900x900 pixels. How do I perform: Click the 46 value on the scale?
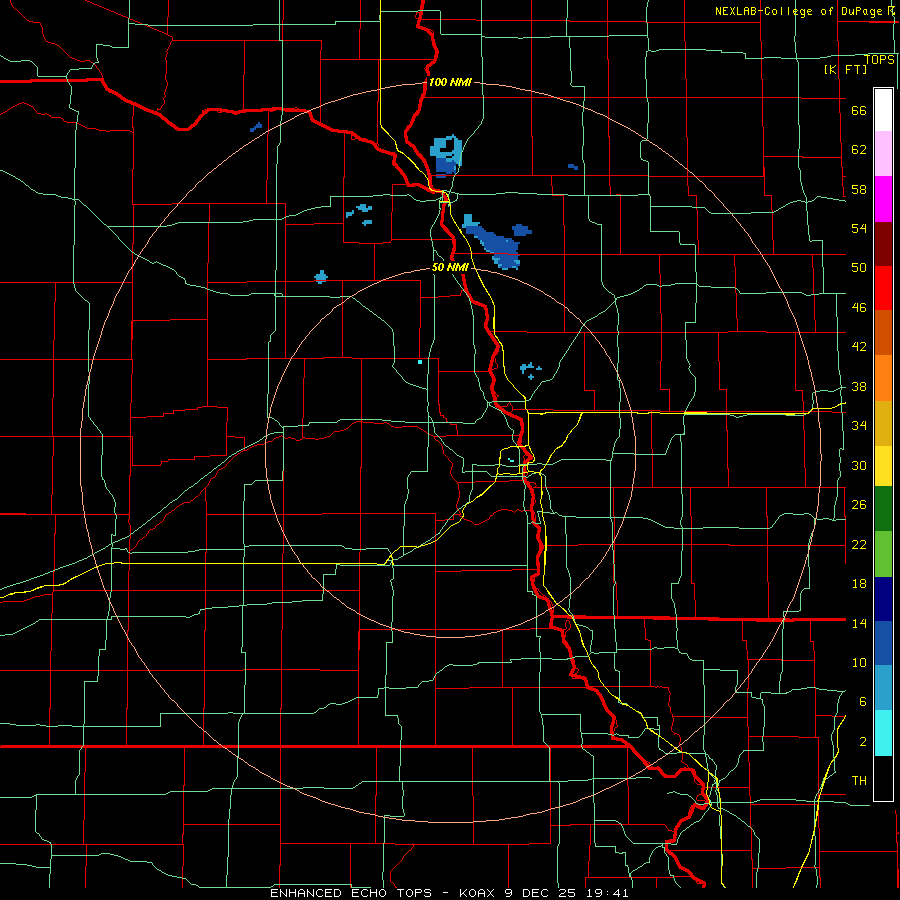click(x=859, y=308)
